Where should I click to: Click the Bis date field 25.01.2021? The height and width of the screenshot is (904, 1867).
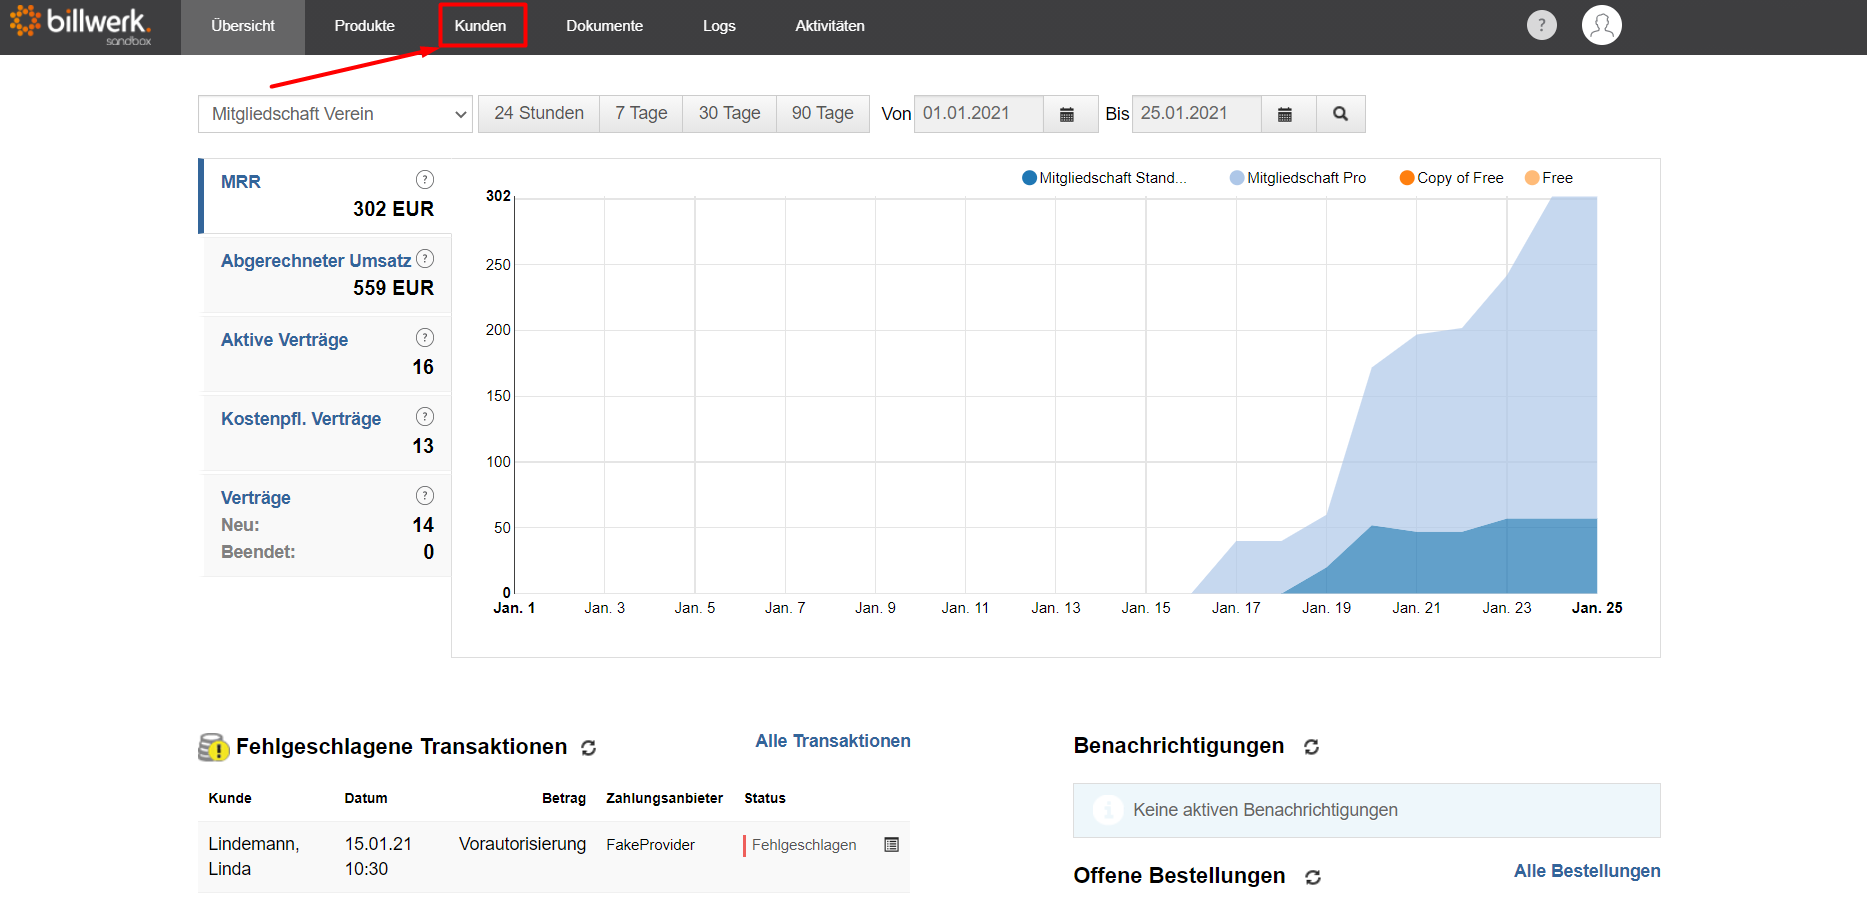coord(1197,114)
